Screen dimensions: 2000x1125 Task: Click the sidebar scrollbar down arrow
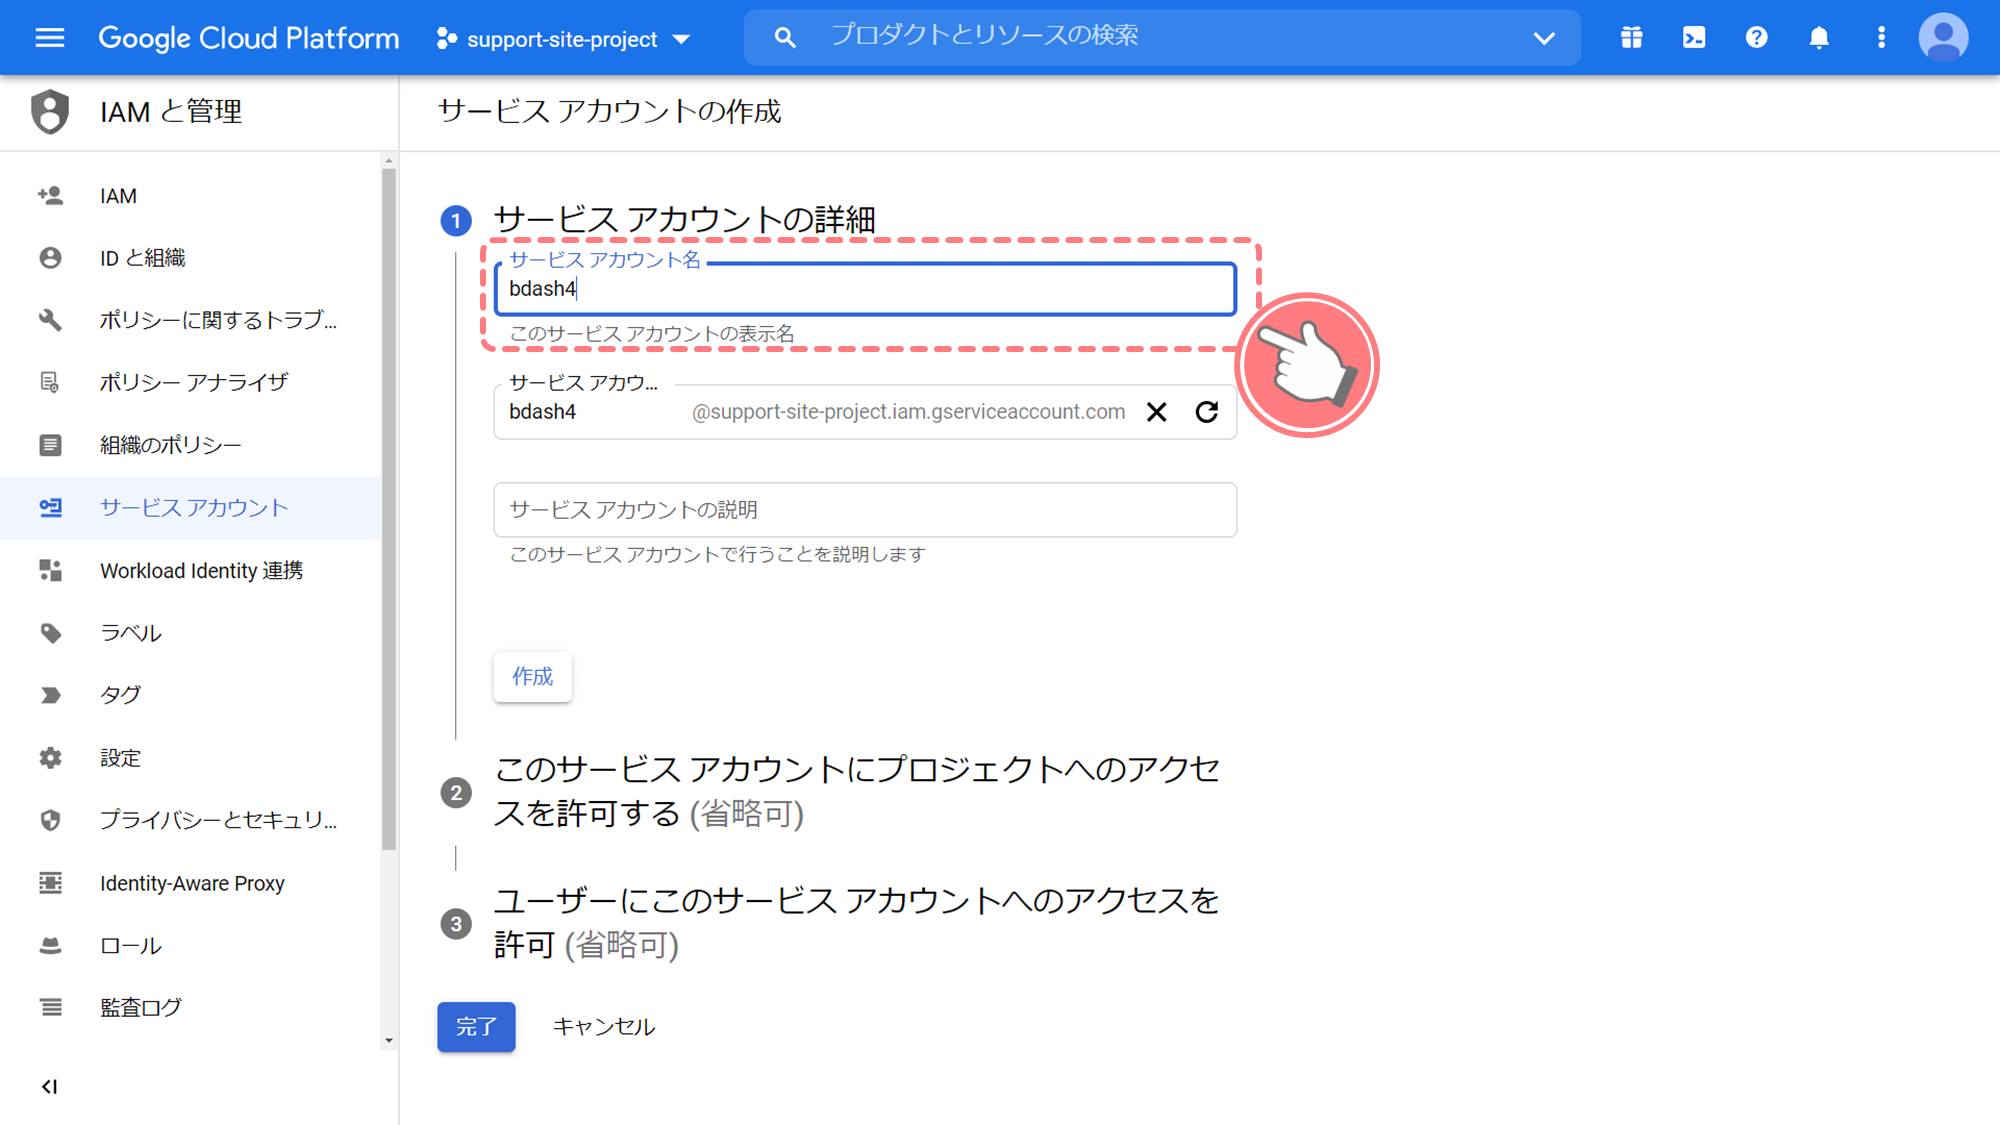click(x=389, y=1041)
